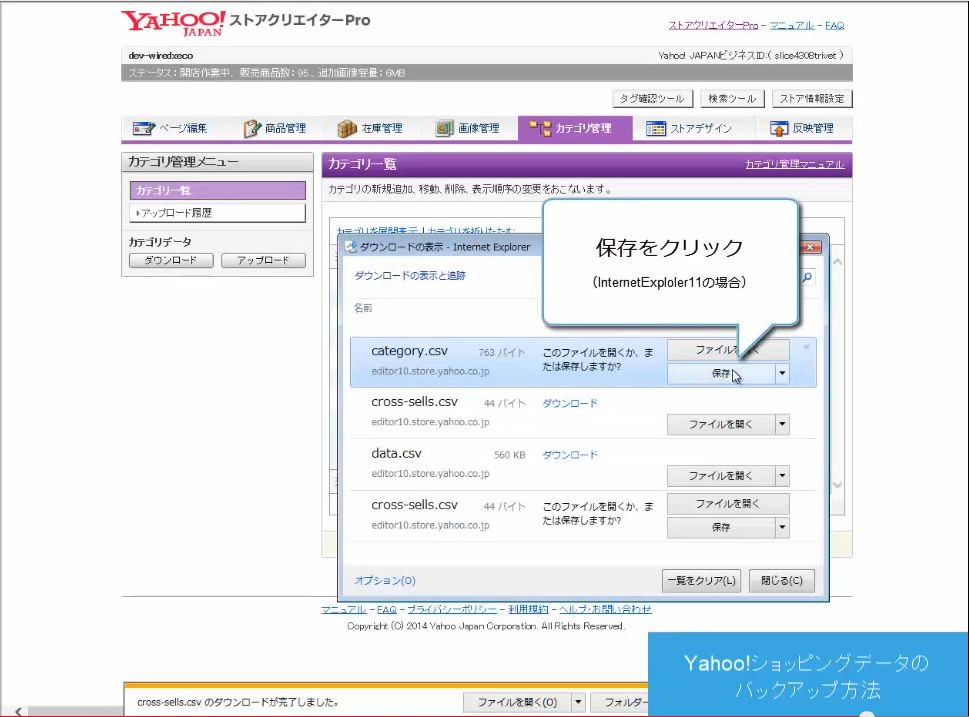Click ファイルを開く beside the 44 バイト ダウンロード link

click(721, 425)
